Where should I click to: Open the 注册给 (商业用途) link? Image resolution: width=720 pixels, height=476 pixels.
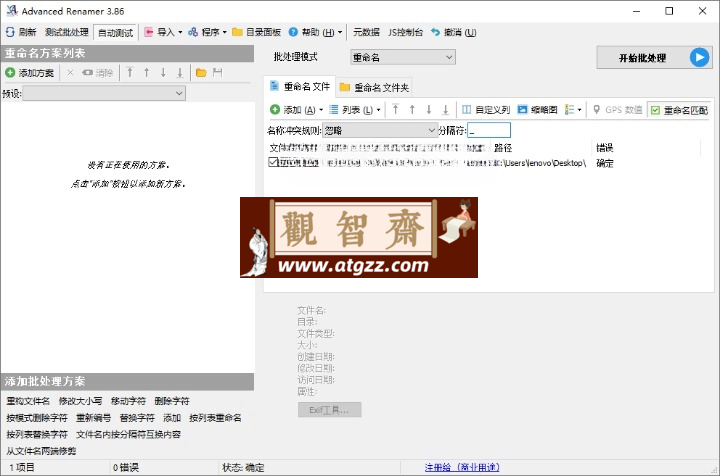[462, 467]
